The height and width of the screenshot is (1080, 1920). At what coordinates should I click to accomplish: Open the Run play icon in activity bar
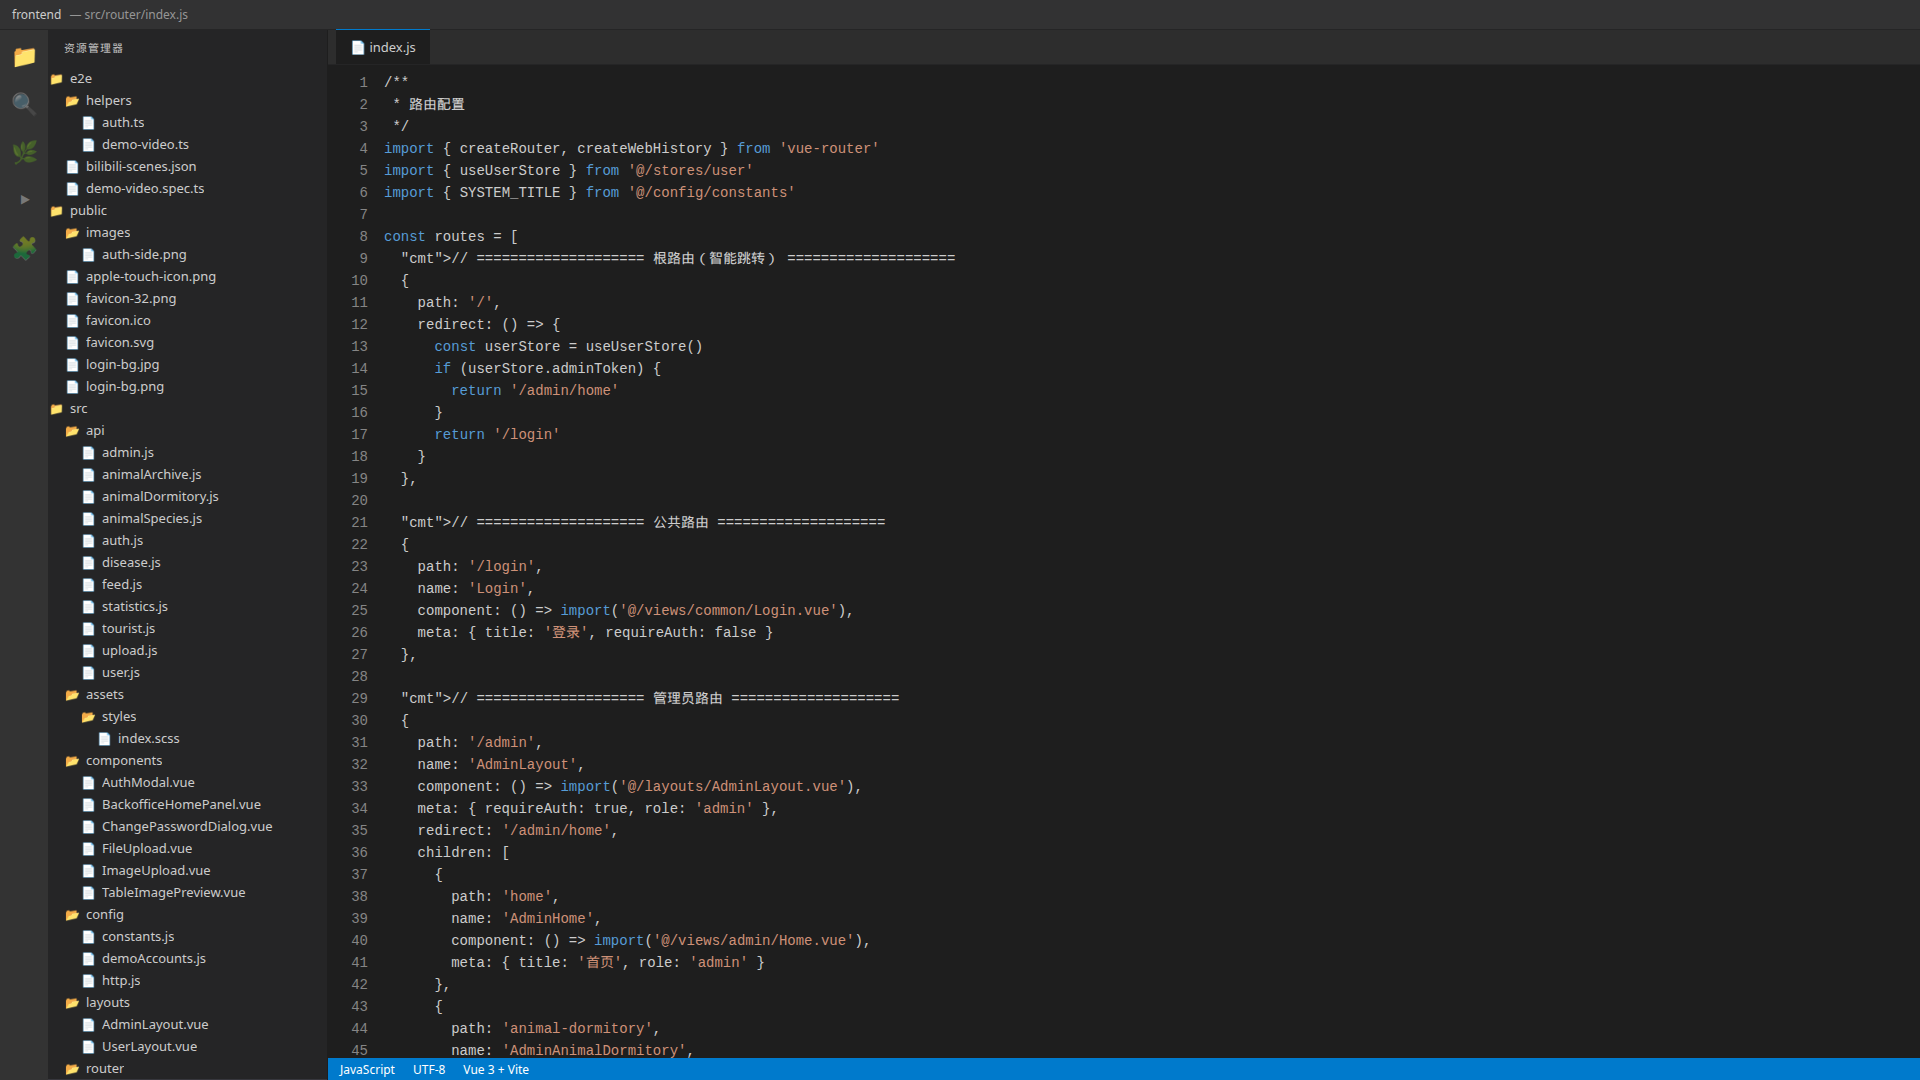[24, 199]
